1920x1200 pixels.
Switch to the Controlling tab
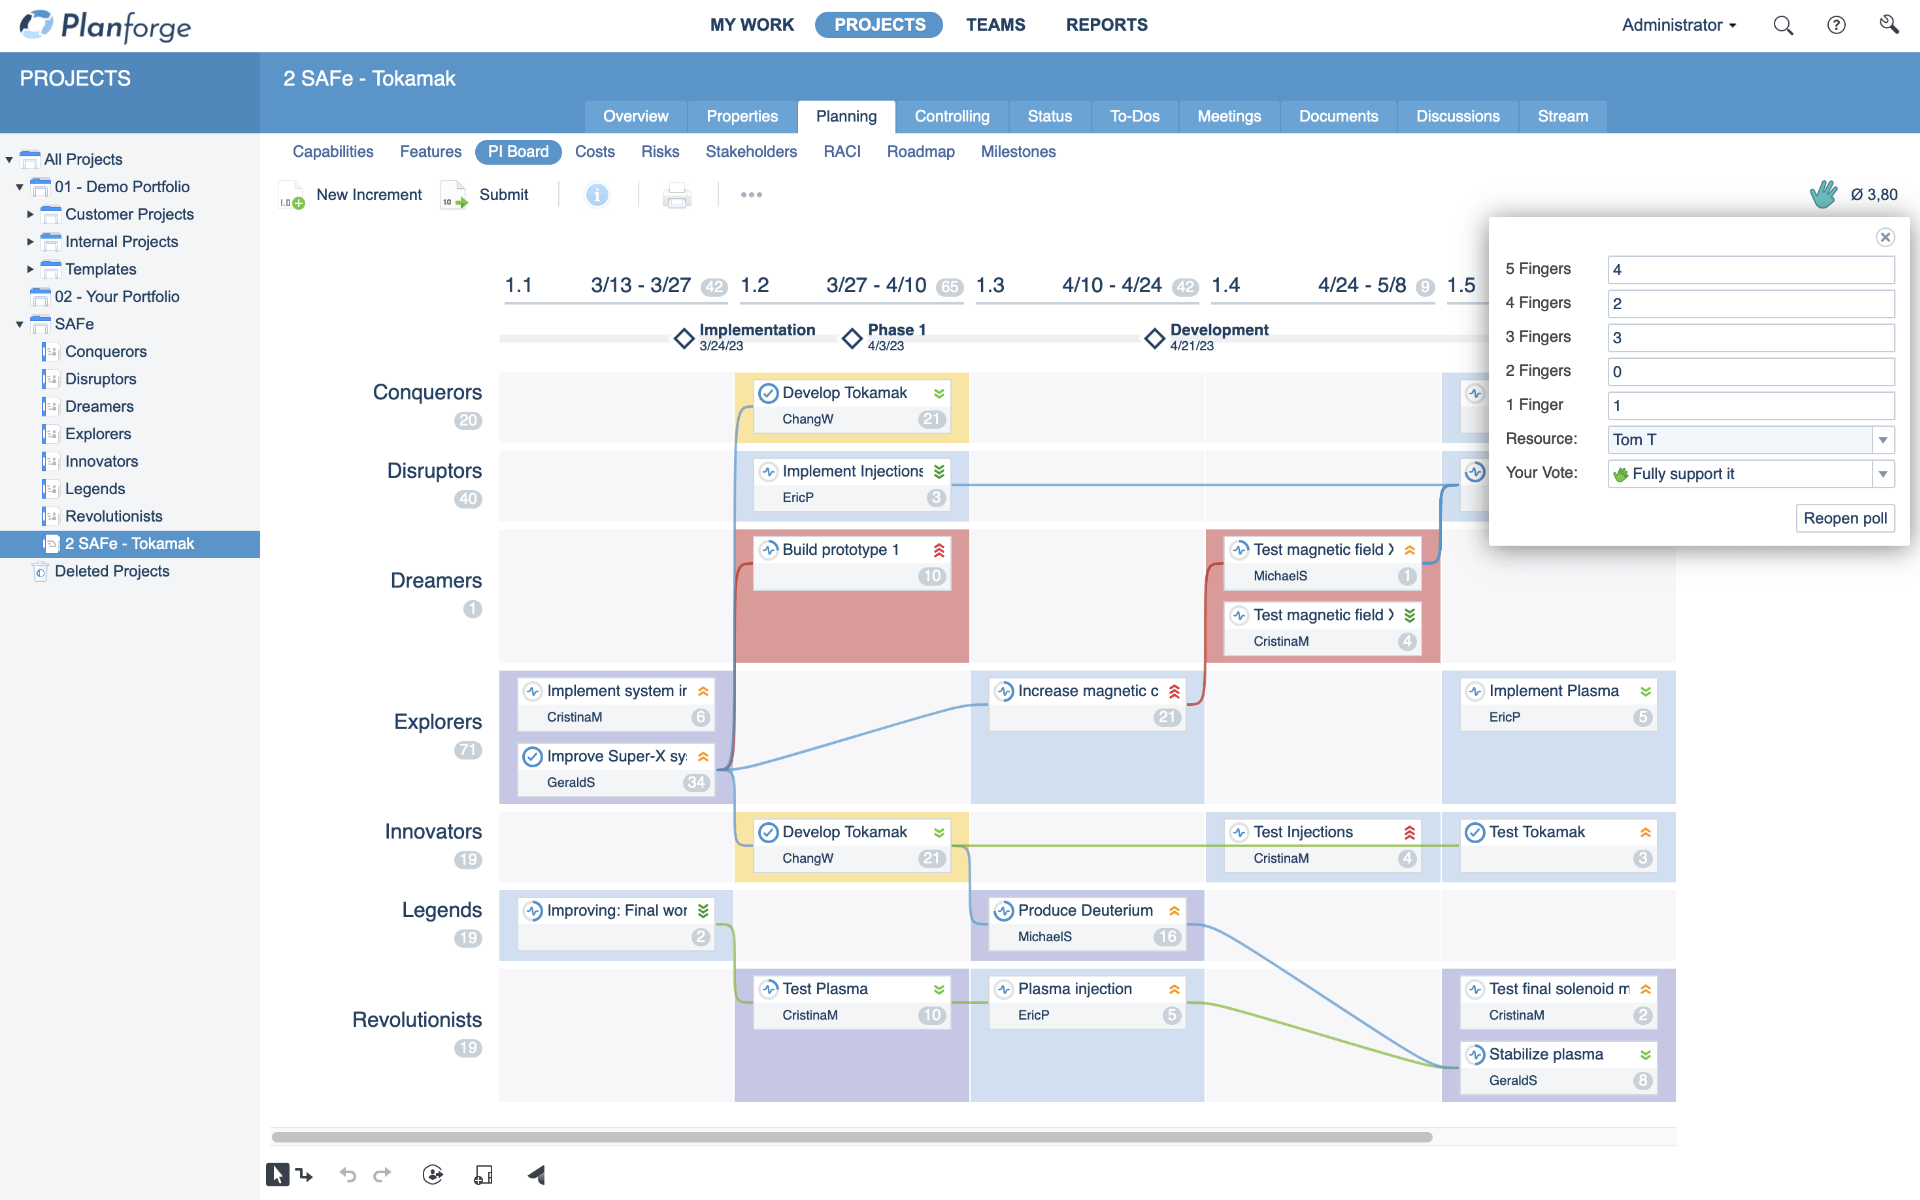point(952,117)
